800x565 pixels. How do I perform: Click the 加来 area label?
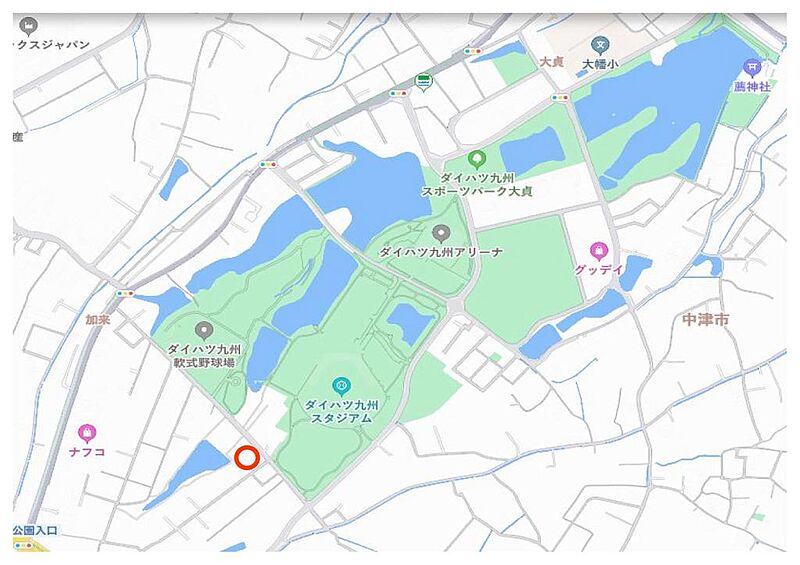pyautogui.click(x=98, y=320)
